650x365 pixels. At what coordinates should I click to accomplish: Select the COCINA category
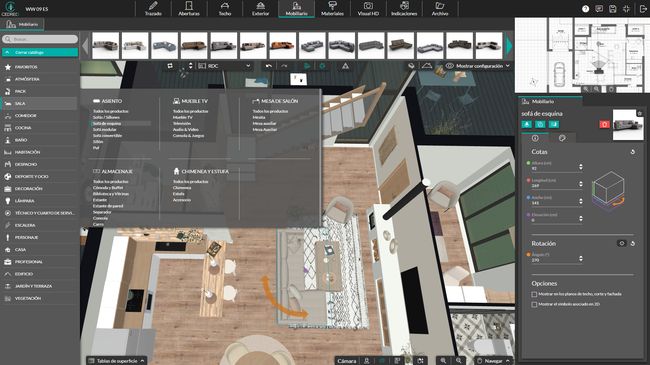click(39, 128)
